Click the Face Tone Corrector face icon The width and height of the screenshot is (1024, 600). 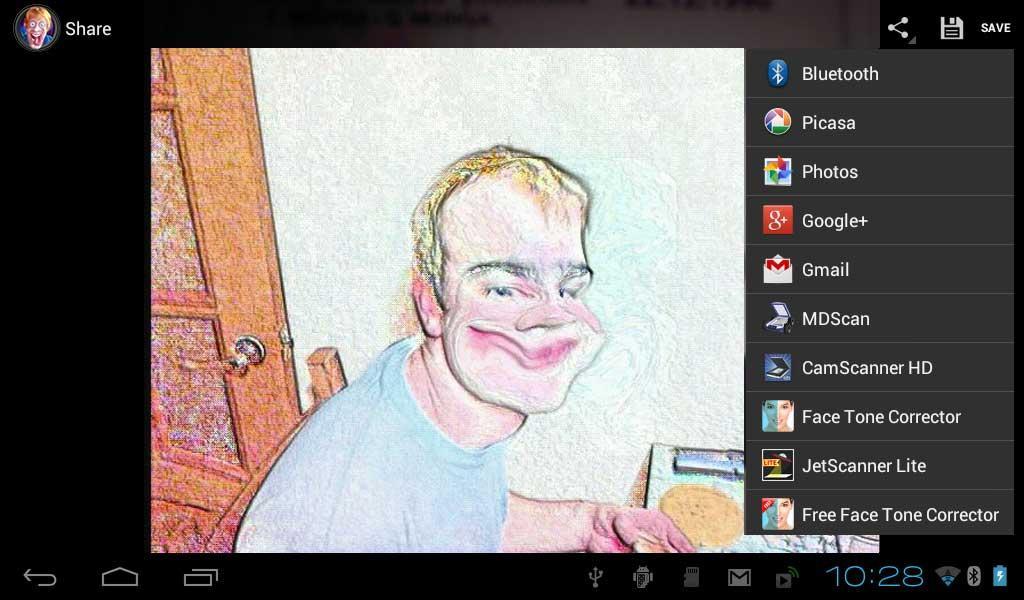point(777,416)
